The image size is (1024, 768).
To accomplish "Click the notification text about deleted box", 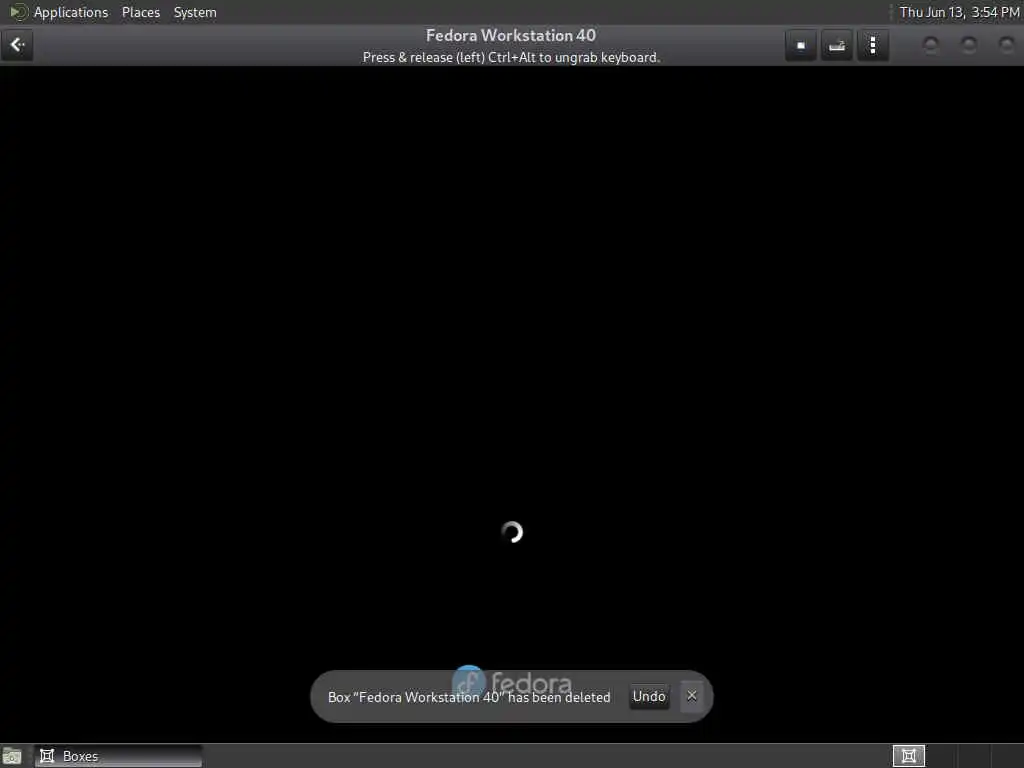I will click(x=469, y=697).
